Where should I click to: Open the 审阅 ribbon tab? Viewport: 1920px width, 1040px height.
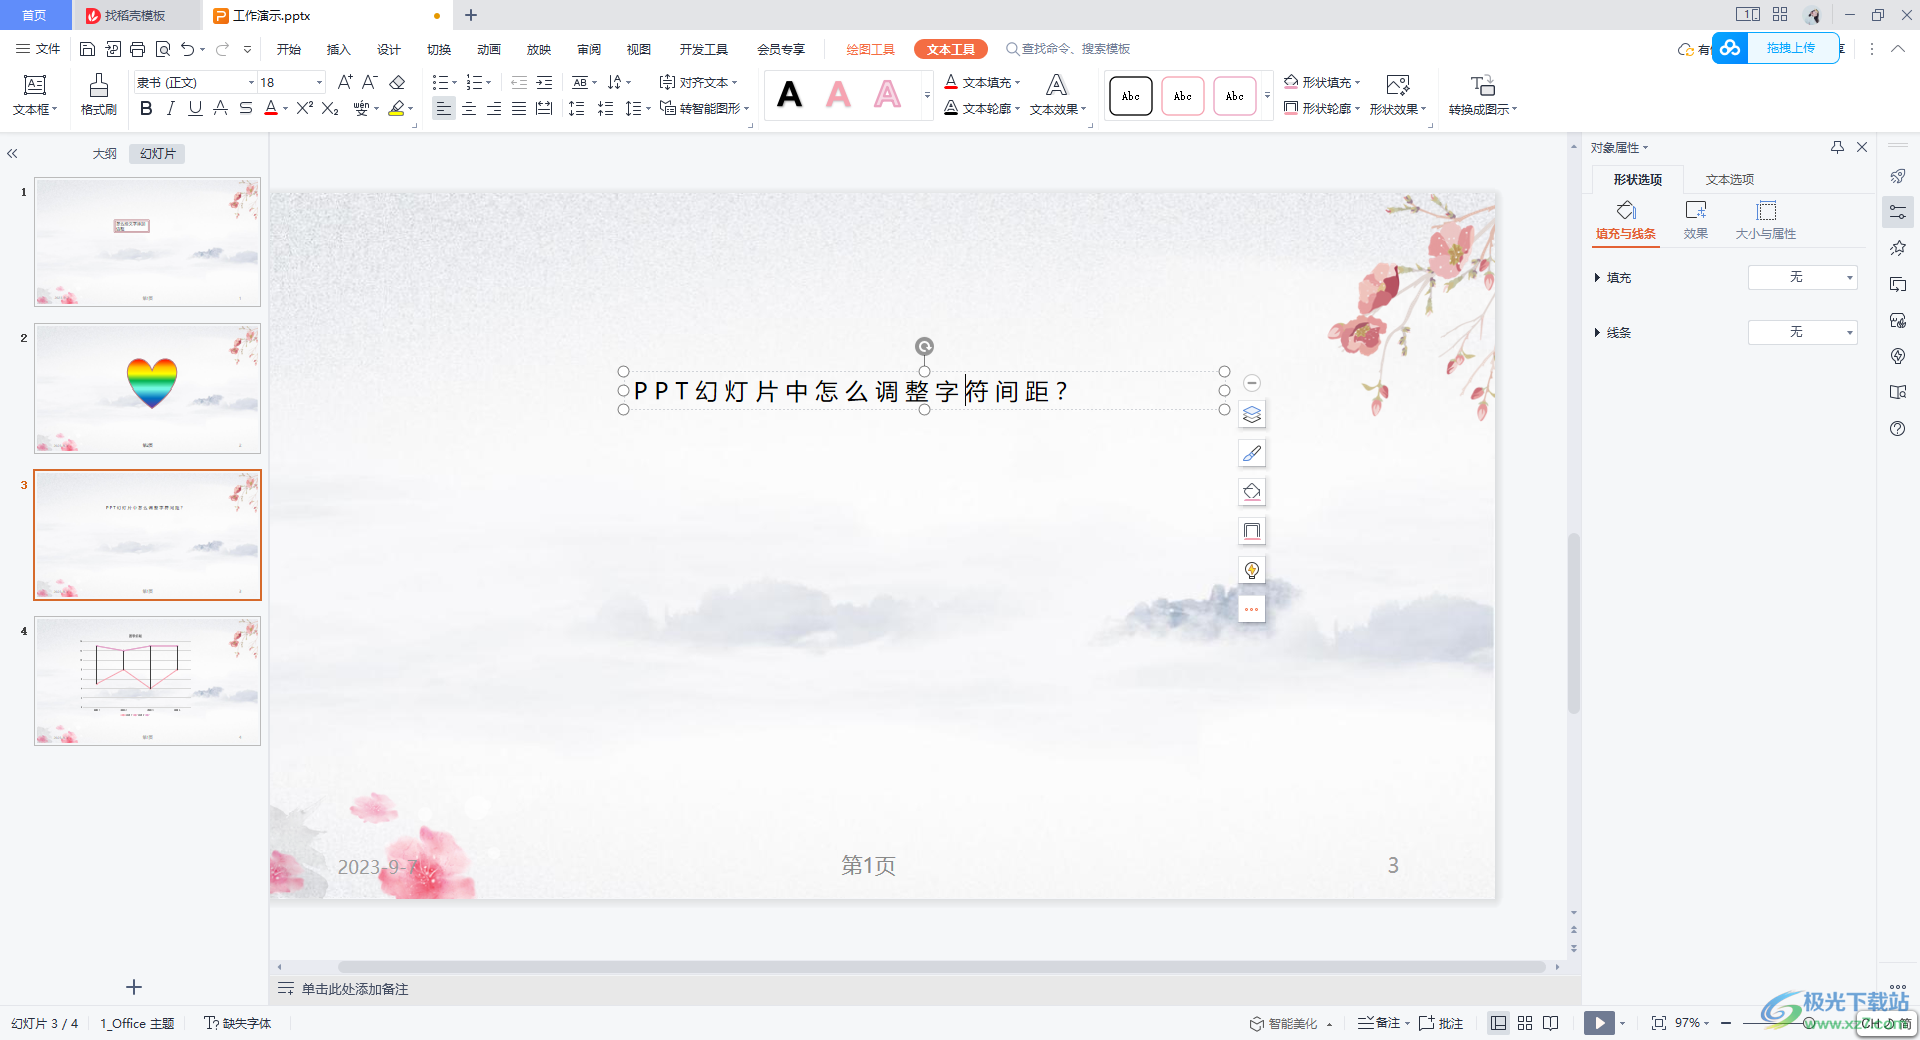(589, 49)
